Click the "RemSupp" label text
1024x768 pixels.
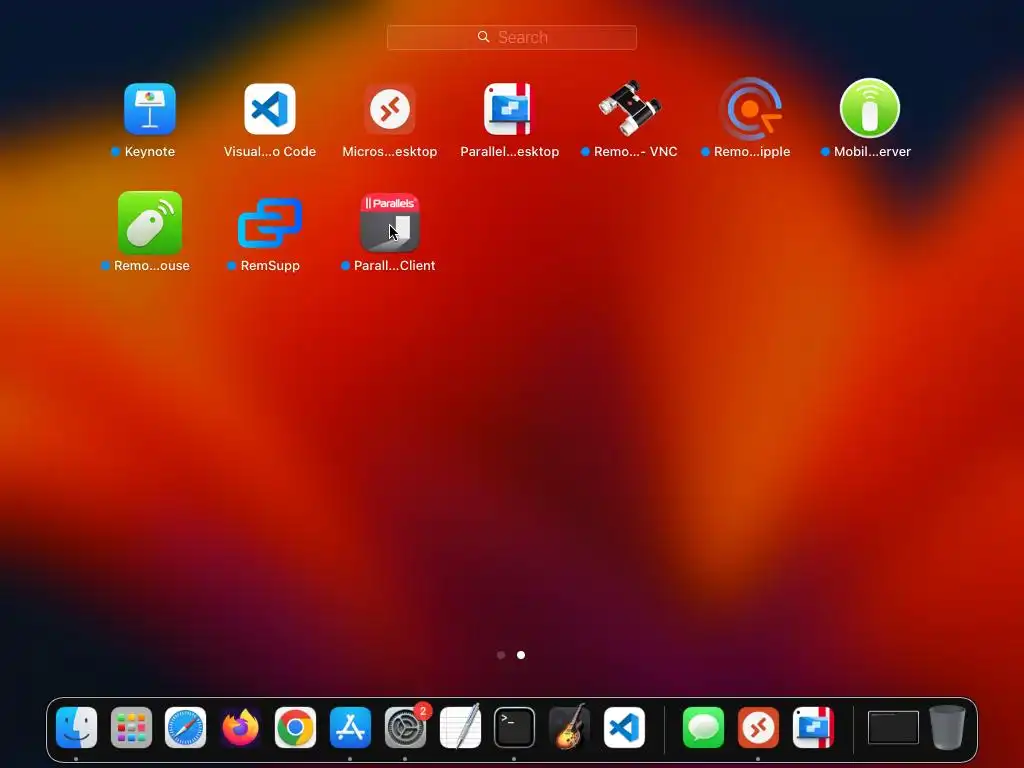[x=270, y=266]
